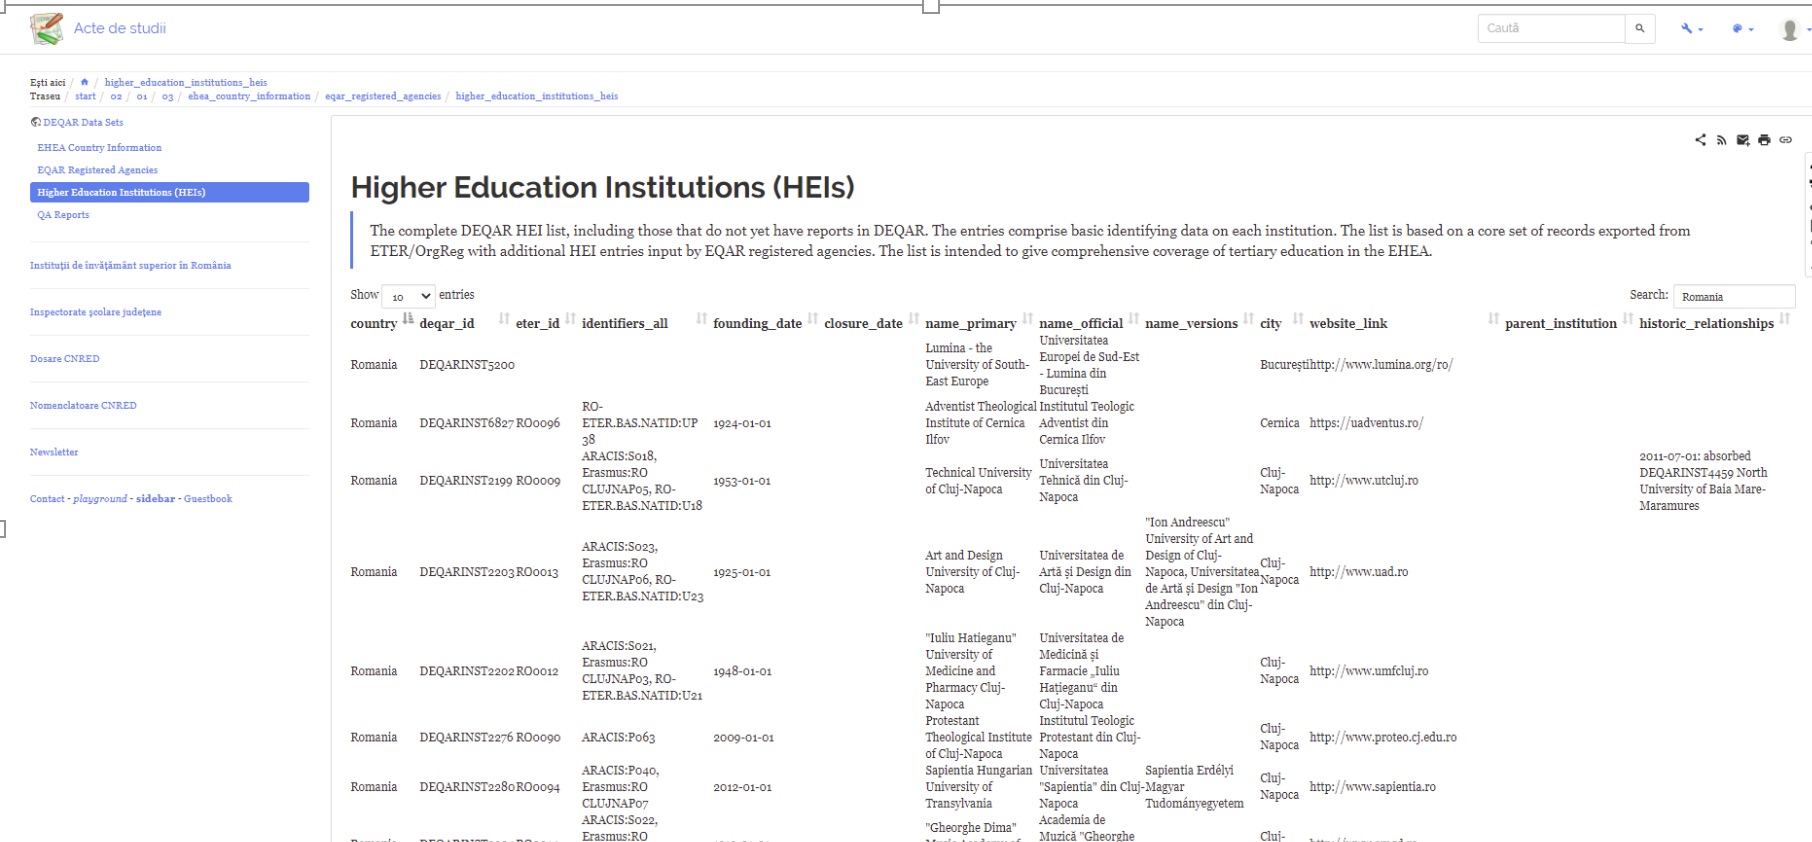The width and height of the screenshot is (1812, 842).
Task: Open Nomenclatoare CNRED sidebar link
Action: [x=83, y=405]
